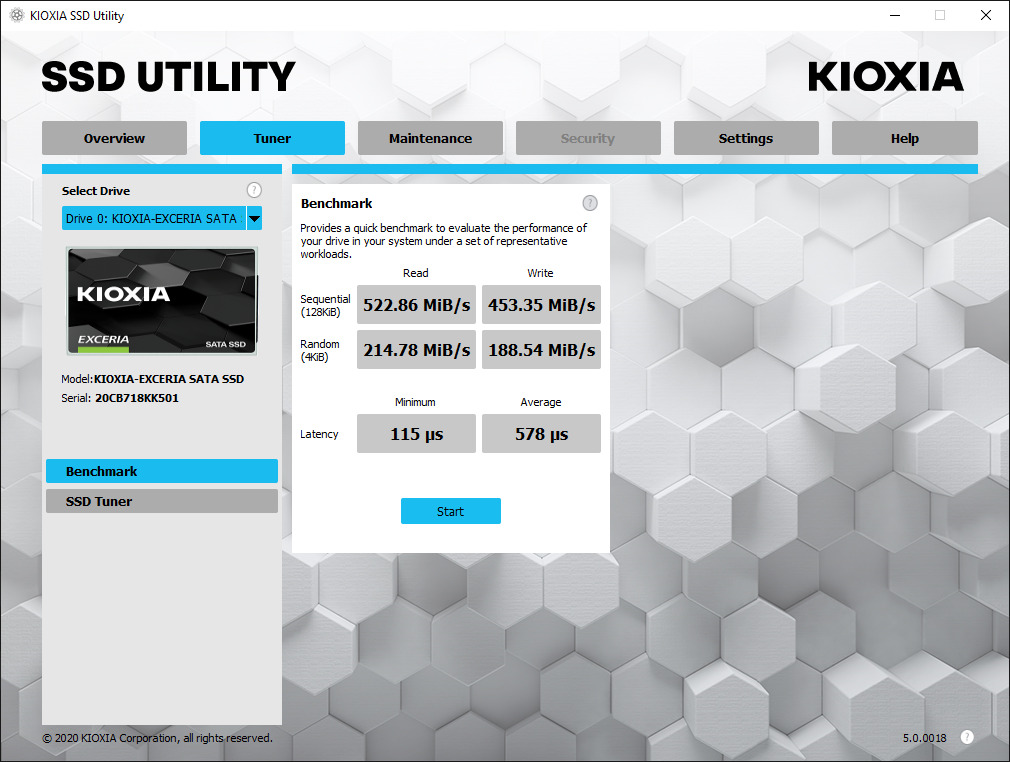Click the Sequential Read 522.86 MiB/s result
Viewport: 1010px width, 762px height.
point(416,304)
